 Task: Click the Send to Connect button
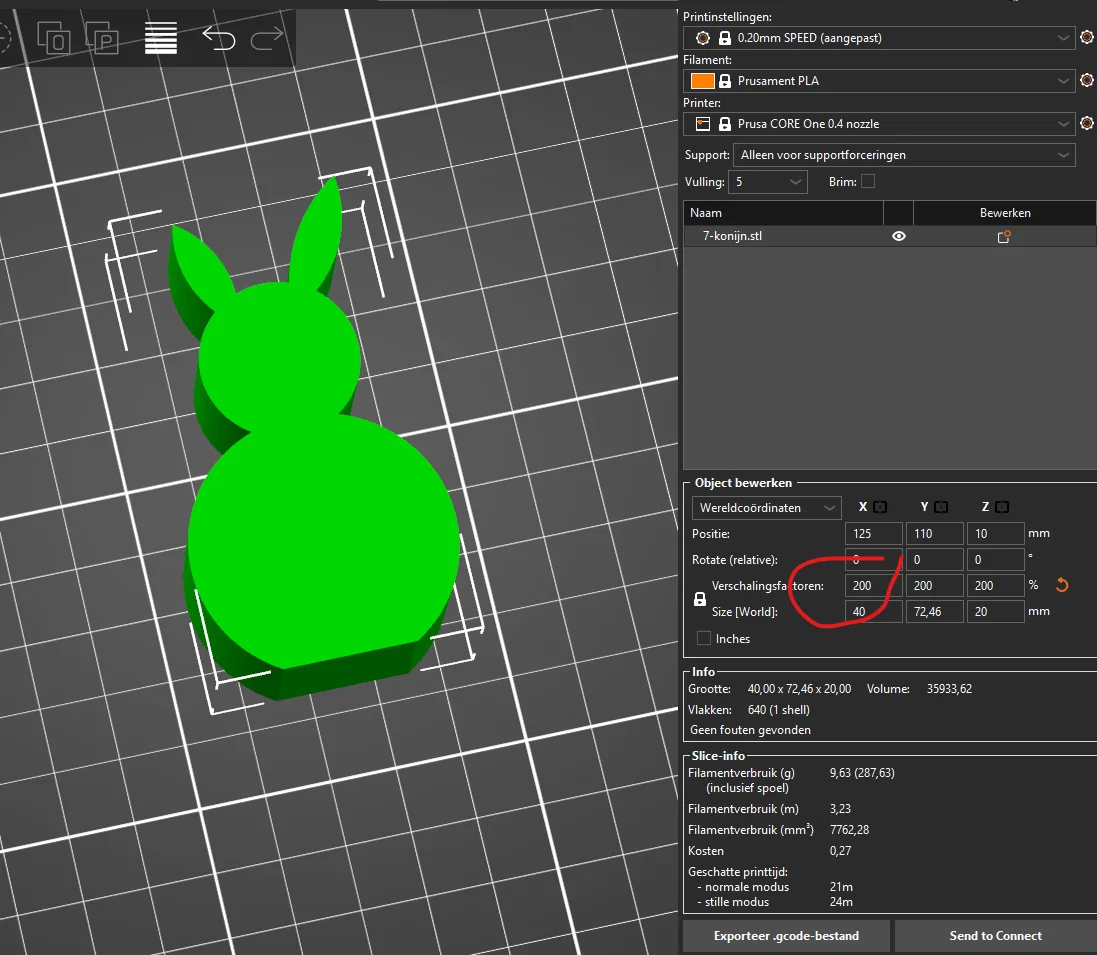tap(996, 936)
